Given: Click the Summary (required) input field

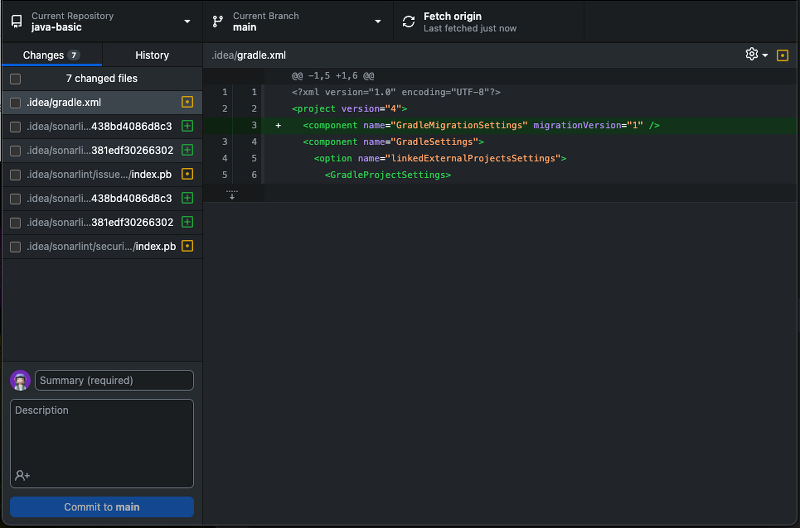Looking at the screenshot, I should coord(114,381).
